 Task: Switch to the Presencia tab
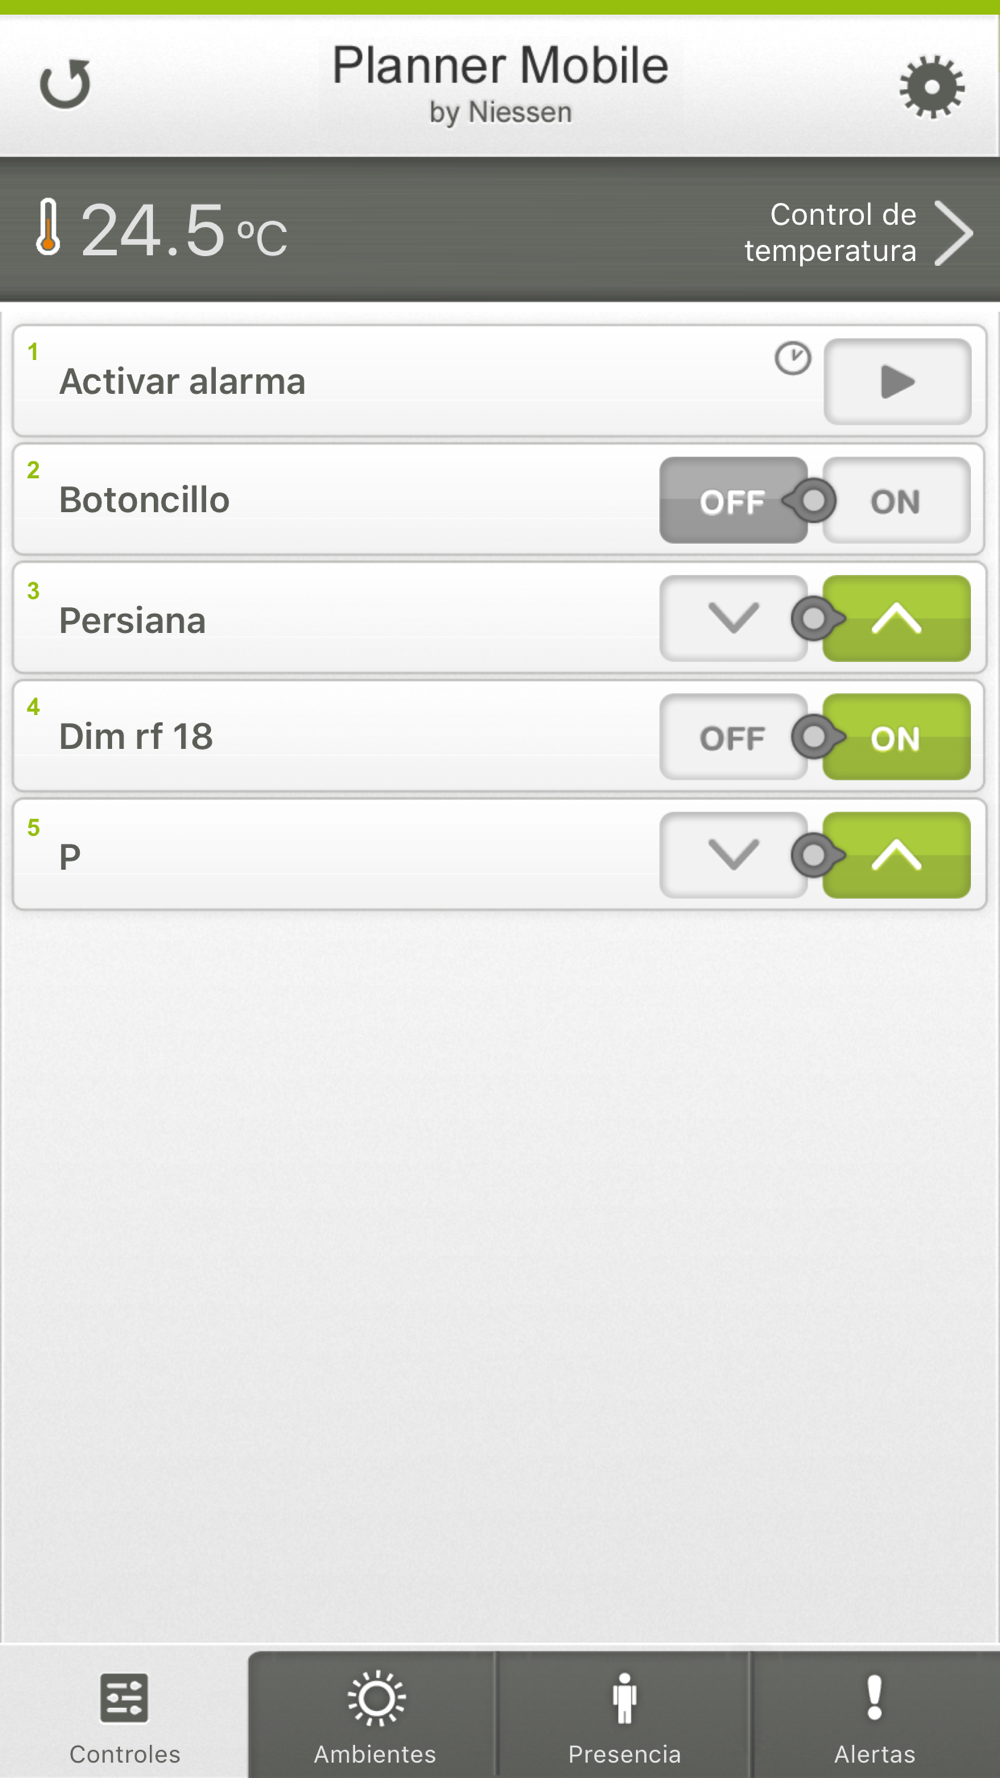(x=624, y=1715)
